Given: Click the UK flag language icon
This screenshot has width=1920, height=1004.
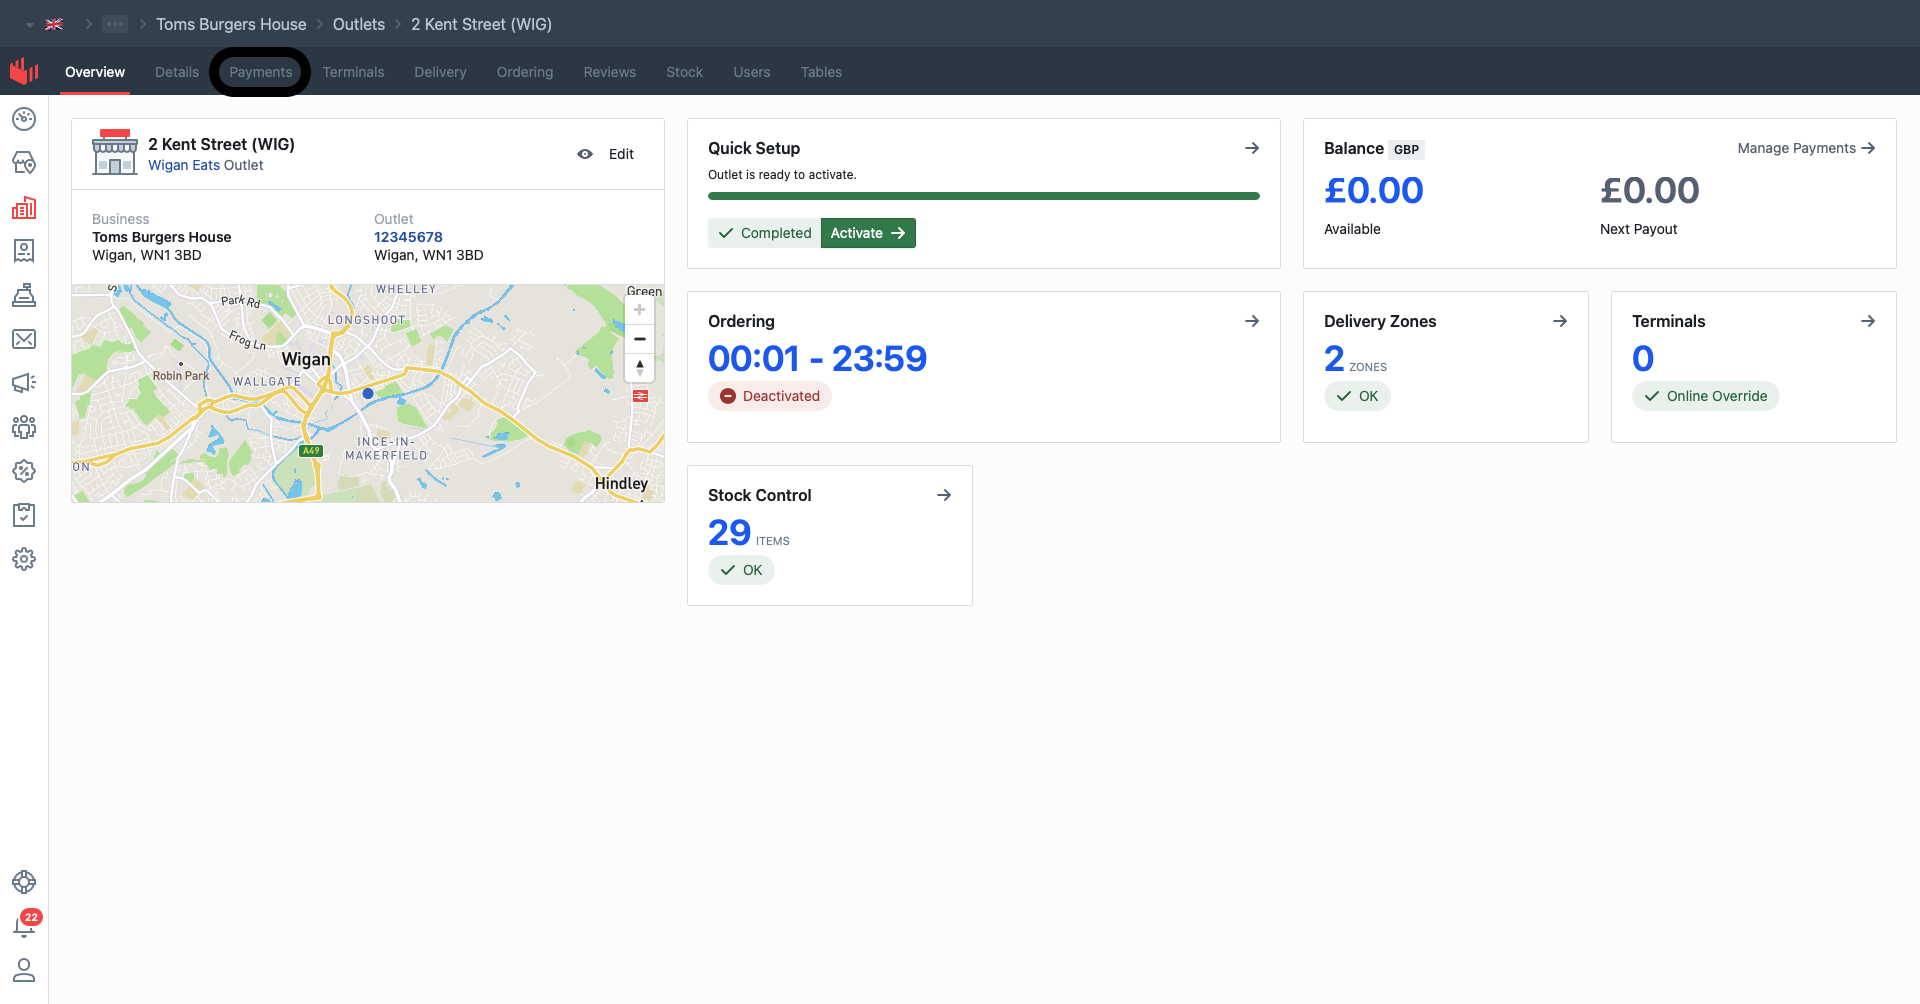Looking at the screenshot, I should tap(54, 24).
